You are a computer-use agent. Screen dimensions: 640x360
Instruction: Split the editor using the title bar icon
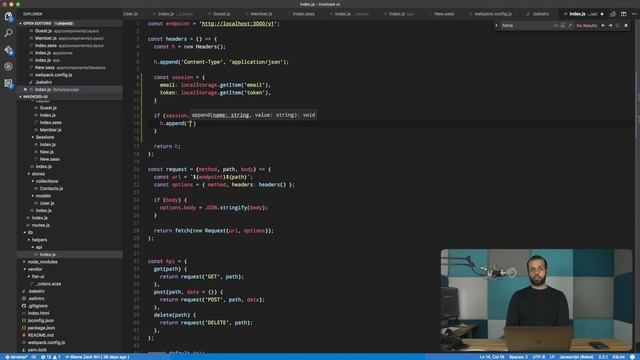[623, 14]
